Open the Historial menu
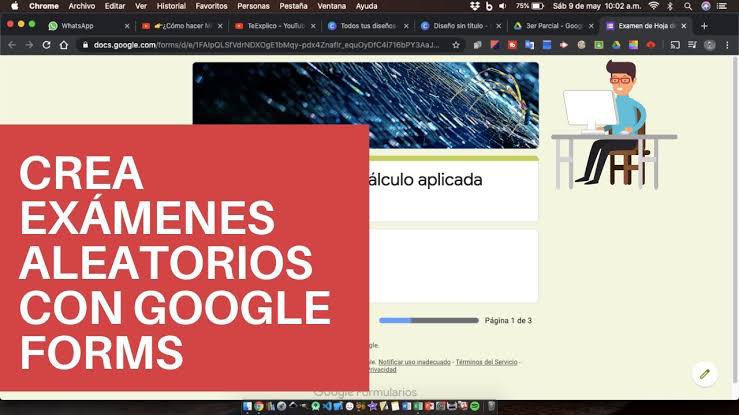Viewport: 739px width, 415px height. 171,6
